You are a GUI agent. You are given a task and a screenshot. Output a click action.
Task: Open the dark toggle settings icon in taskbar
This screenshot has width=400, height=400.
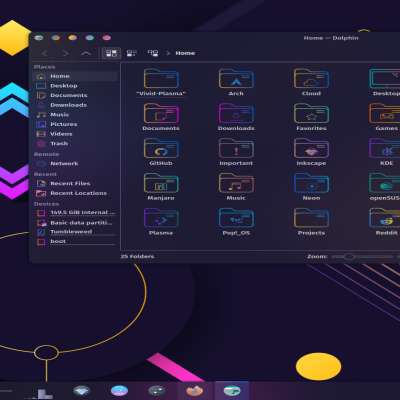(157, 390)
